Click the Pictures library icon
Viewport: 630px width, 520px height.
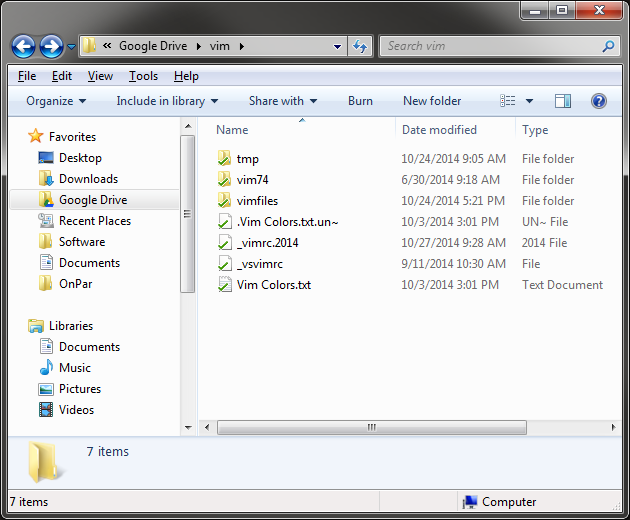(46, 389)
